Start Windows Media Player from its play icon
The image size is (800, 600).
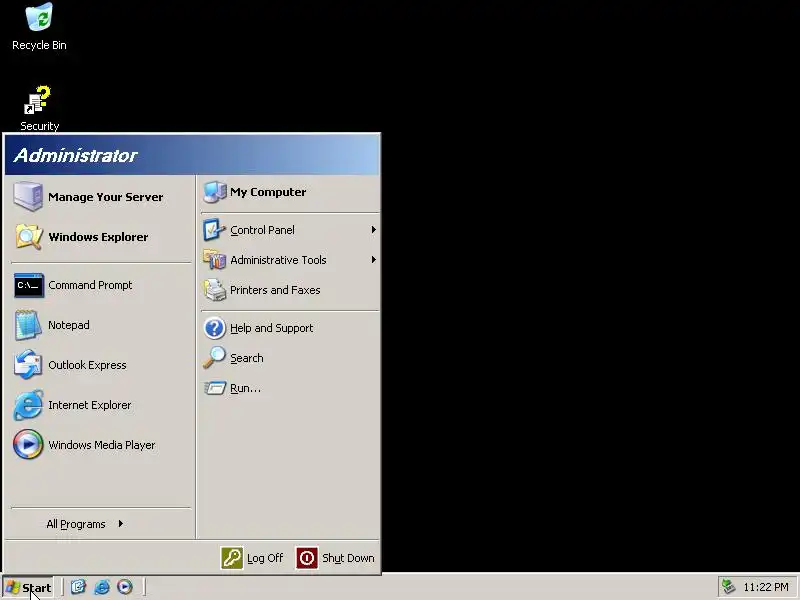click(28, 444)
